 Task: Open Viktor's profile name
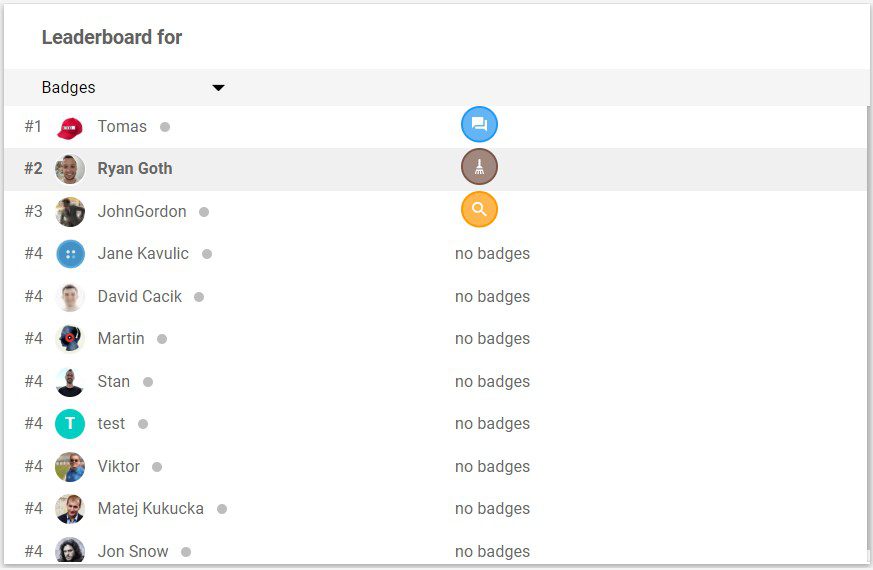(x=119, y=466)
